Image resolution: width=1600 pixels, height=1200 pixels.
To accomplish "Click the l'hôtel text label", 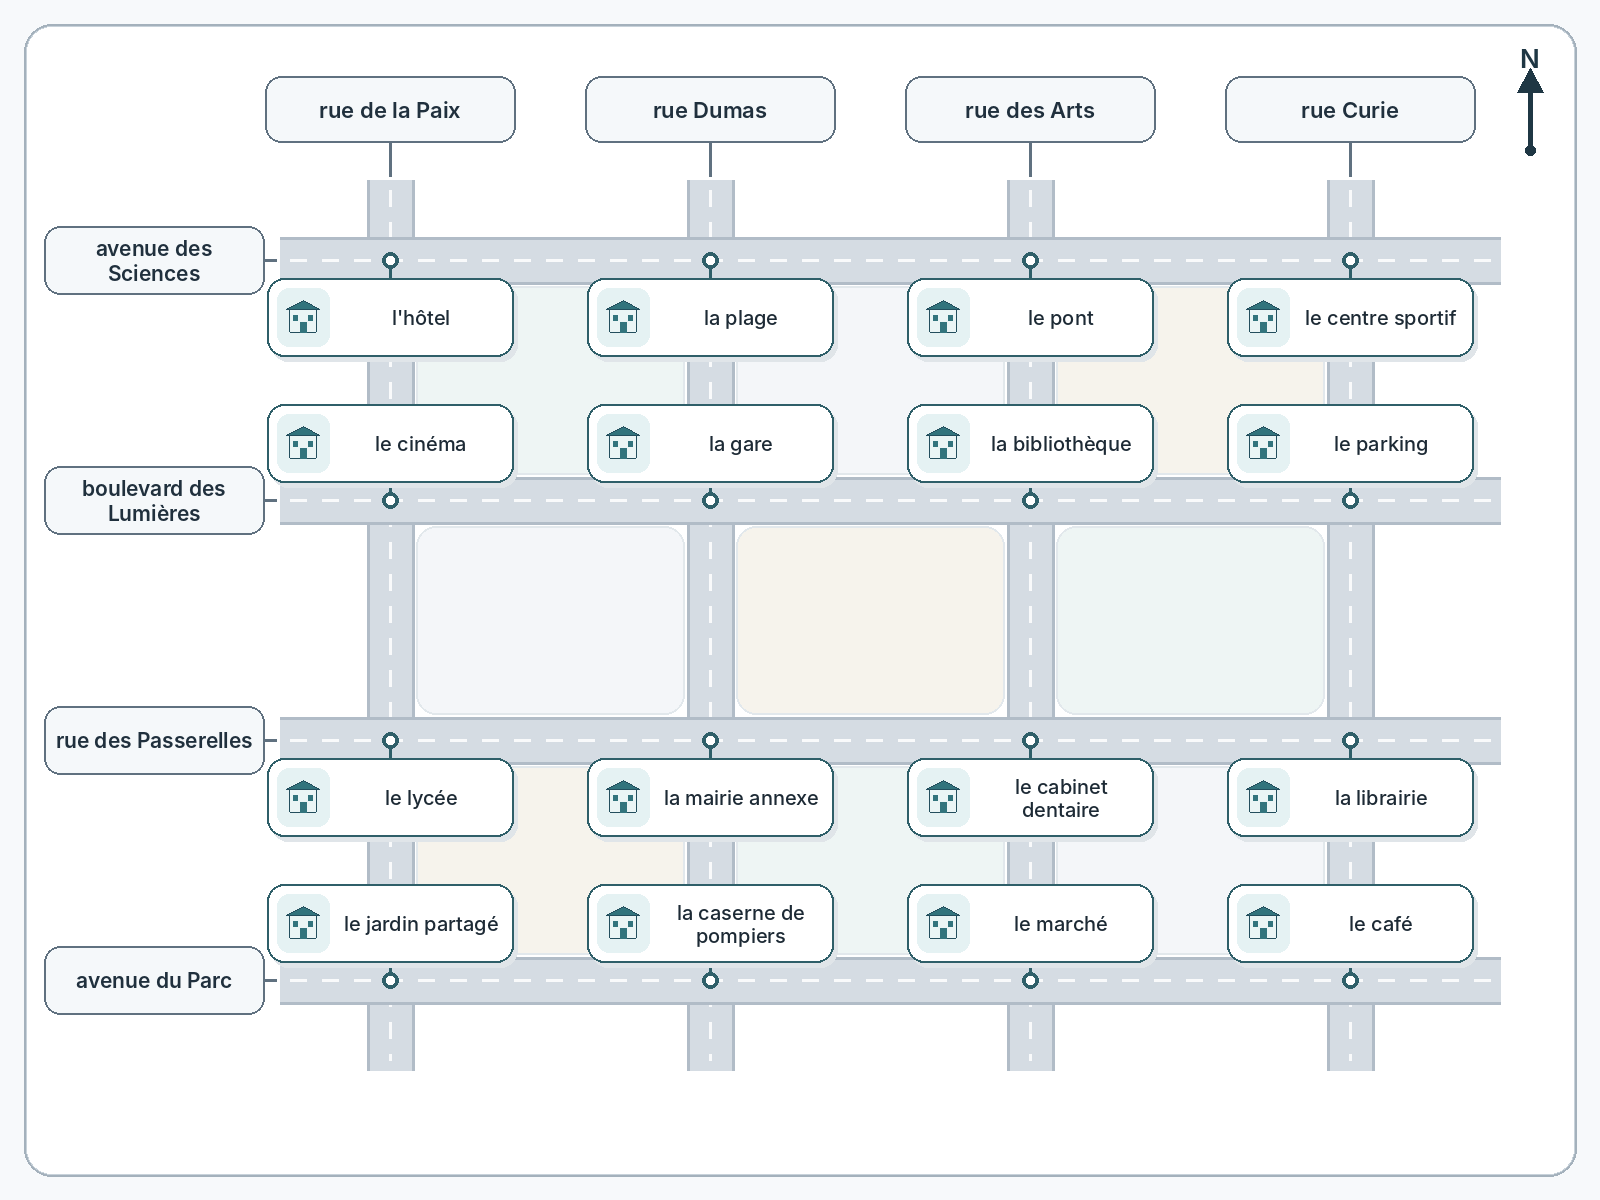I will [421, 318].
